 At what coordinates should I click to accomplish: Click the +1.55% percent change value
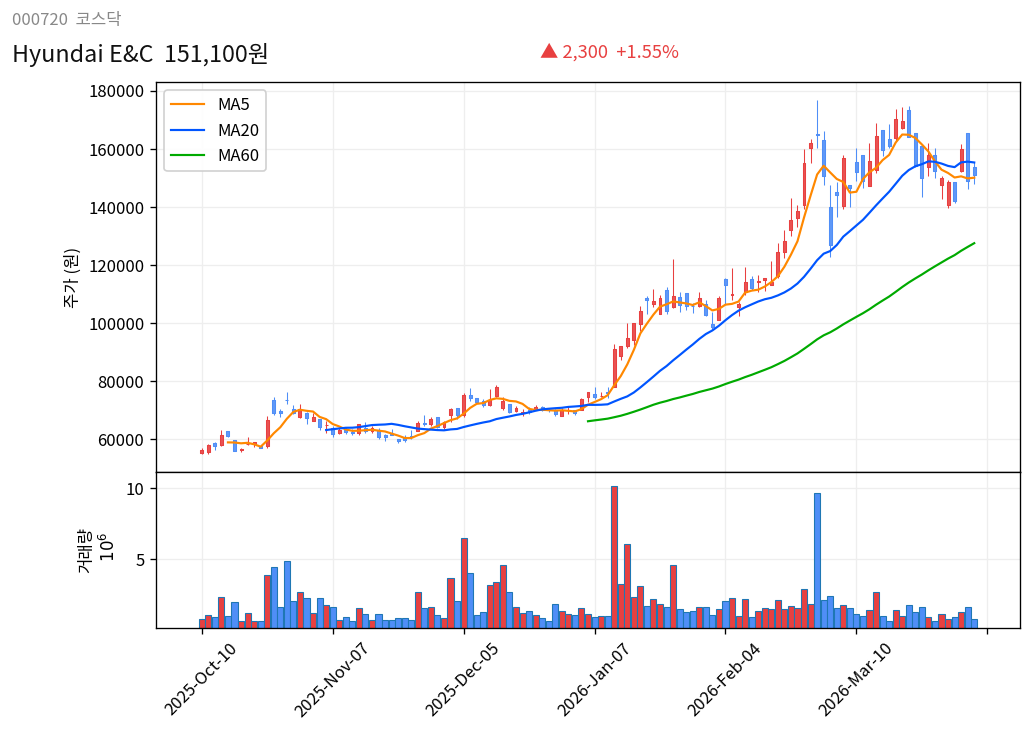click(646, 52)
